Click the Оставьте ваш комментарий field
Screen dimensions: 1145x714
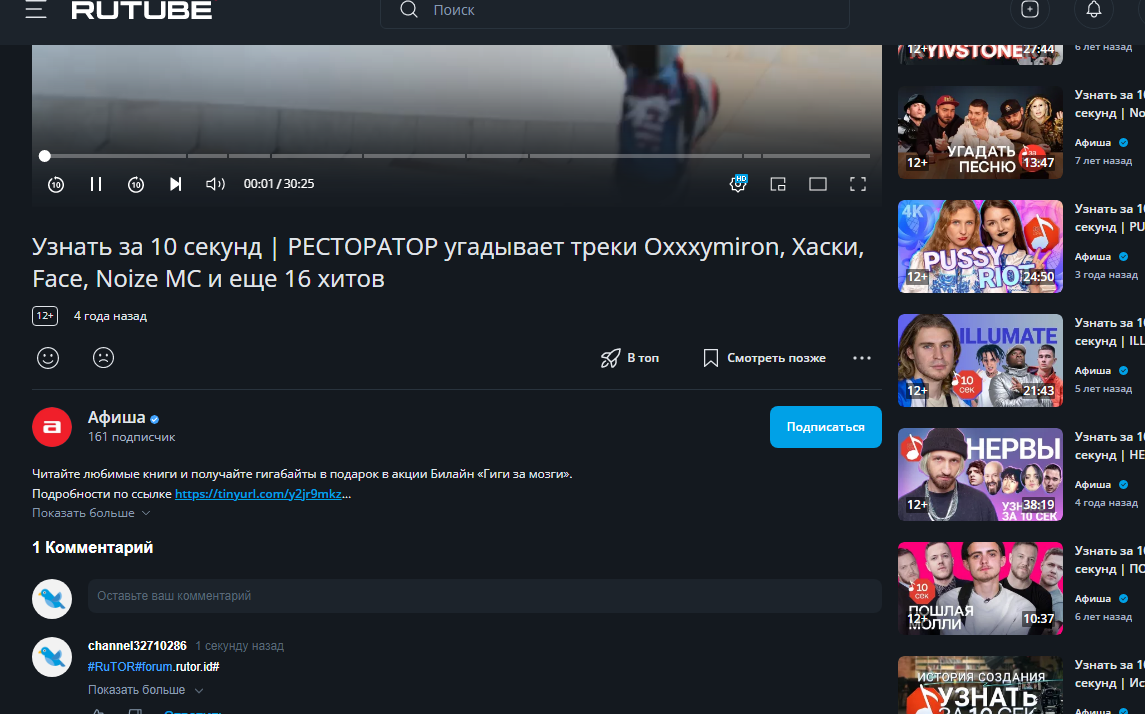pos(485,596)
